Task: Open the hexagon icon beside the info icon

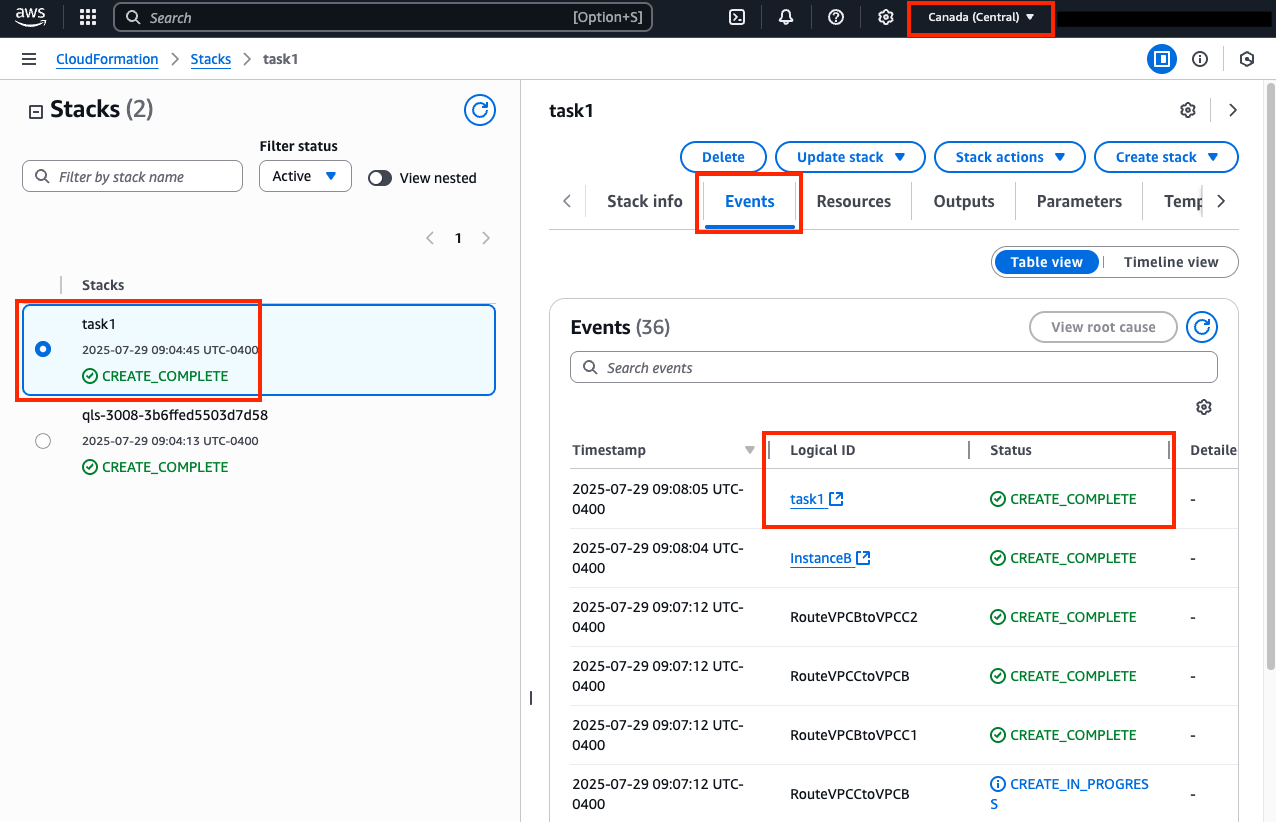Action: [1247, 59]
